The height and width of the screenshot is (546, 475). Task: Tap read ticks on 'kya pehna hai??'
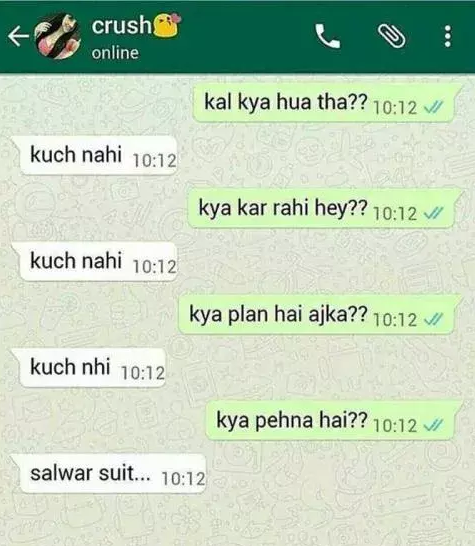pyautogui.click(x=434, y=425)
